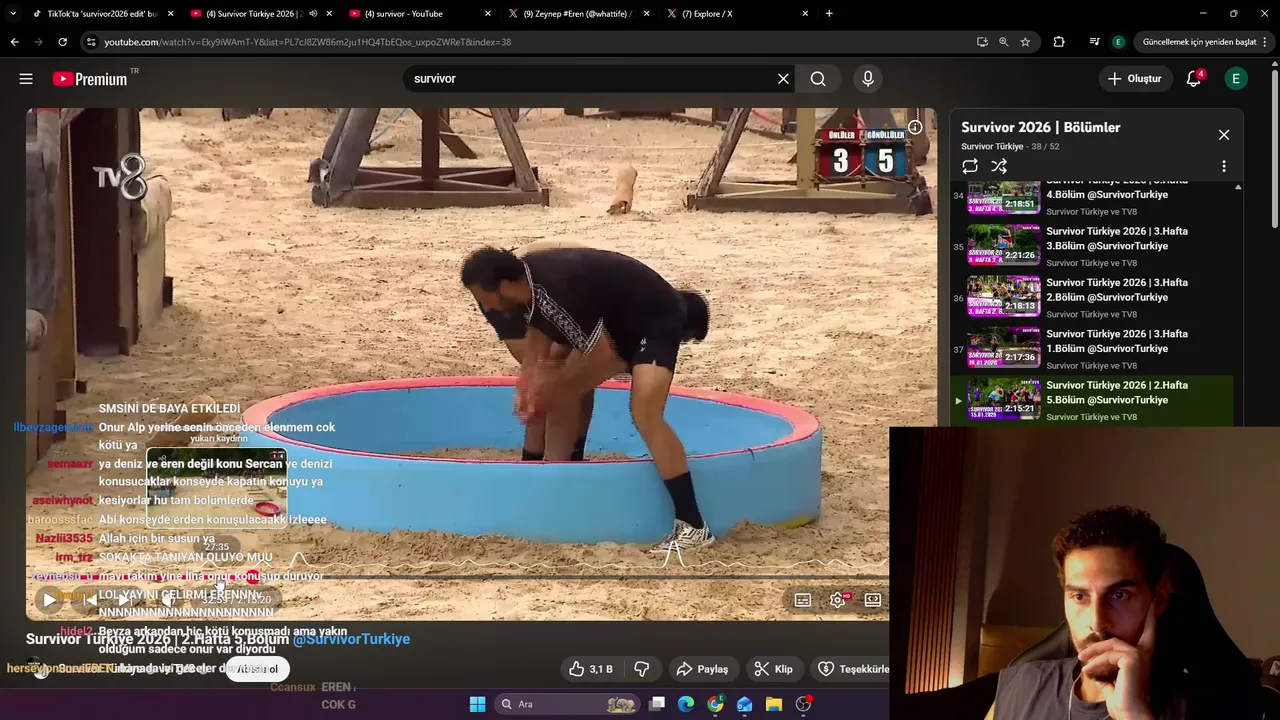Click Güncellemek için yeniden başlat button
This screenshot has height=720, width=1280.
(1198, 42)
